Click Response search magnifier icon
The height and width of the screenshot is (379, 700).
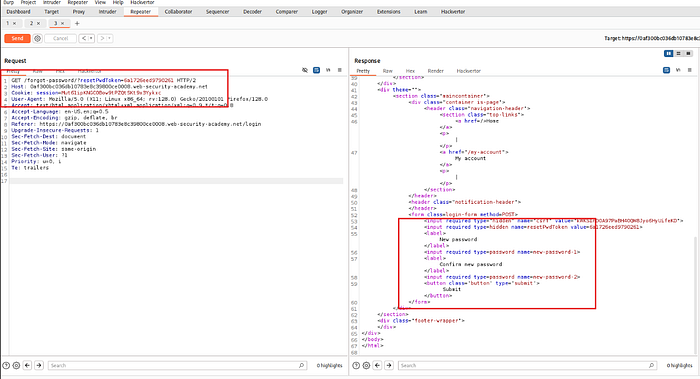651,365
